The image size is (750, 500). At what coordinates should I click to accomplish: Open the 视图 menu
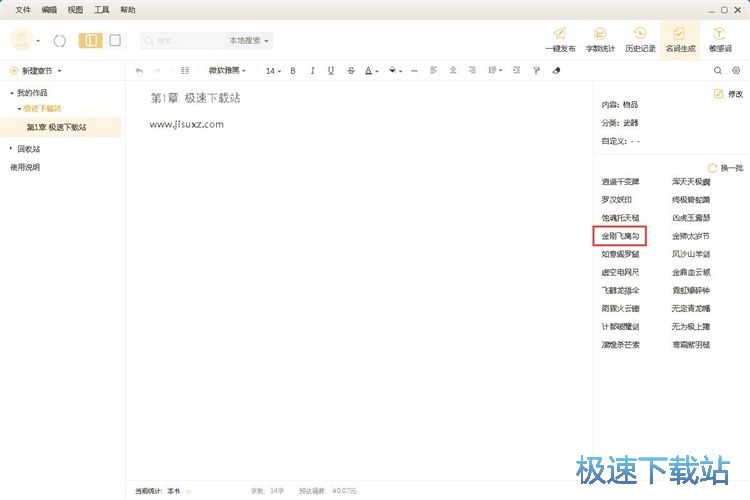pyautogui.click(x=75, y=10)
